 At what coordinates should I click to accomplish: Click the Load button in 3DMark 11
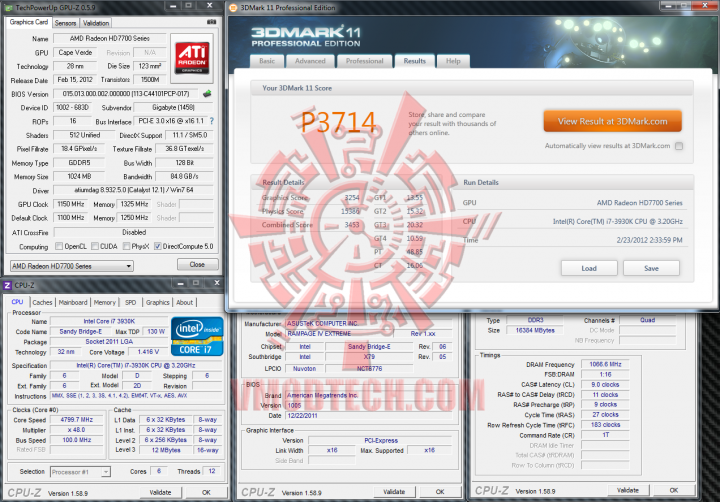(x=589, y=268)
